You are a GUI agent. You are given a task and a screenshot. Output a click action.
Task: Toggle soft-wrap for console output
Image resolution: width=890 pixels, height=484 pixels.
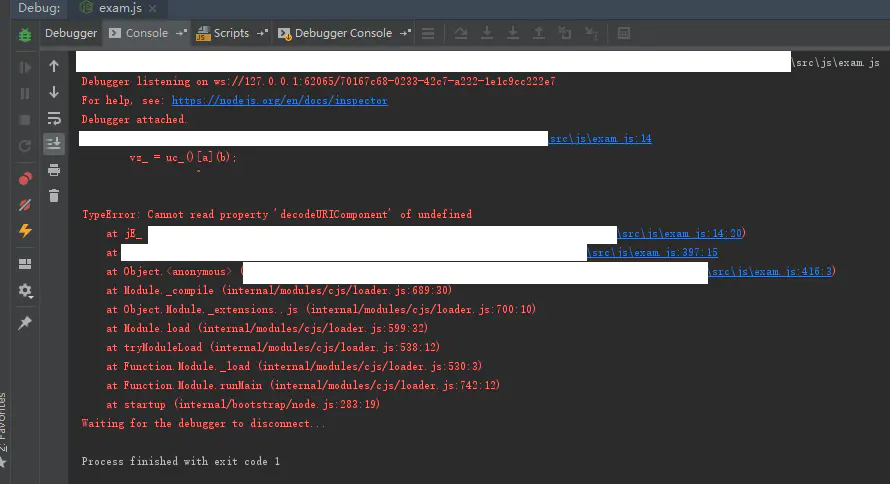[54, 118]
